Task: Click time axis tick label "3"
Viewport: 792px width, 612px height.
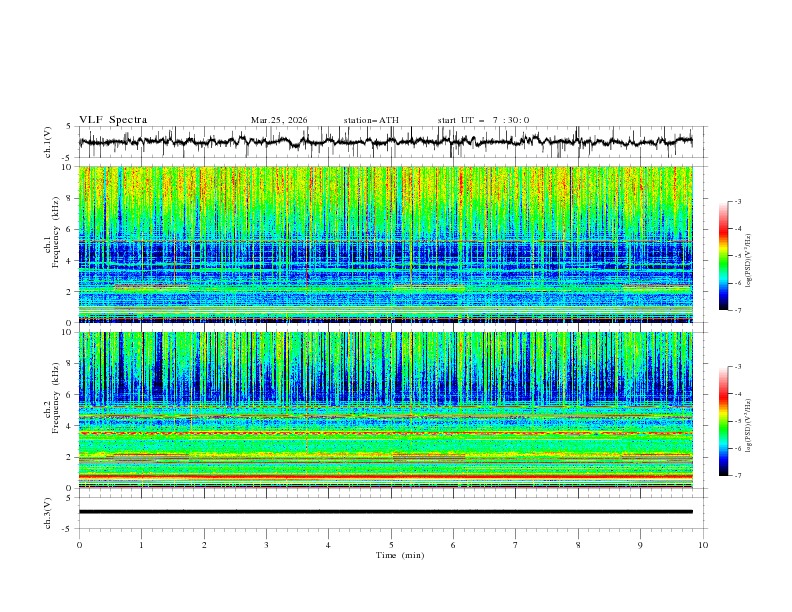Action: click(266, 545)
